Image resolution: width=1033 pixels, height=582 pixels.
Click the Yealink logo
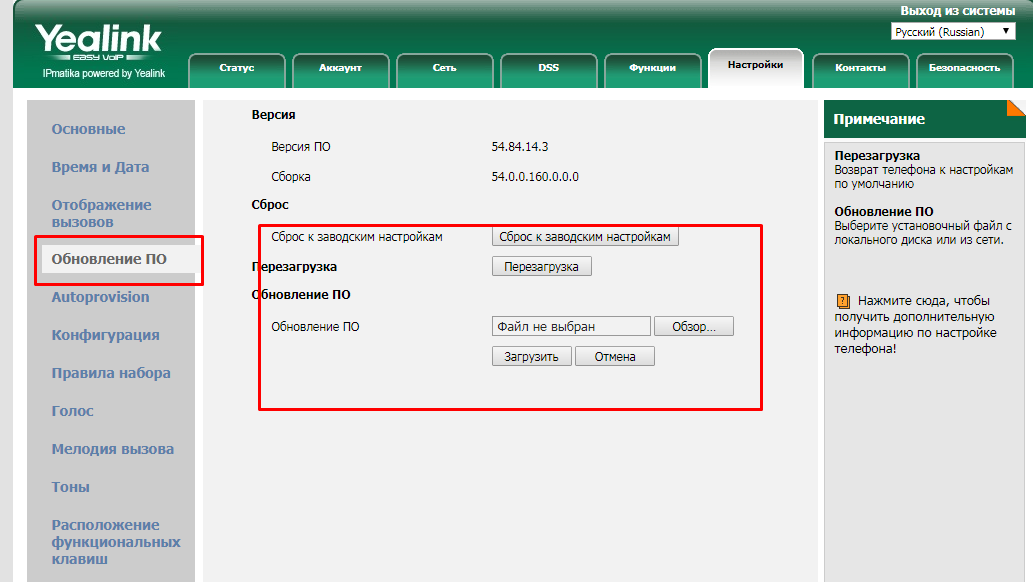click(98, 42)
